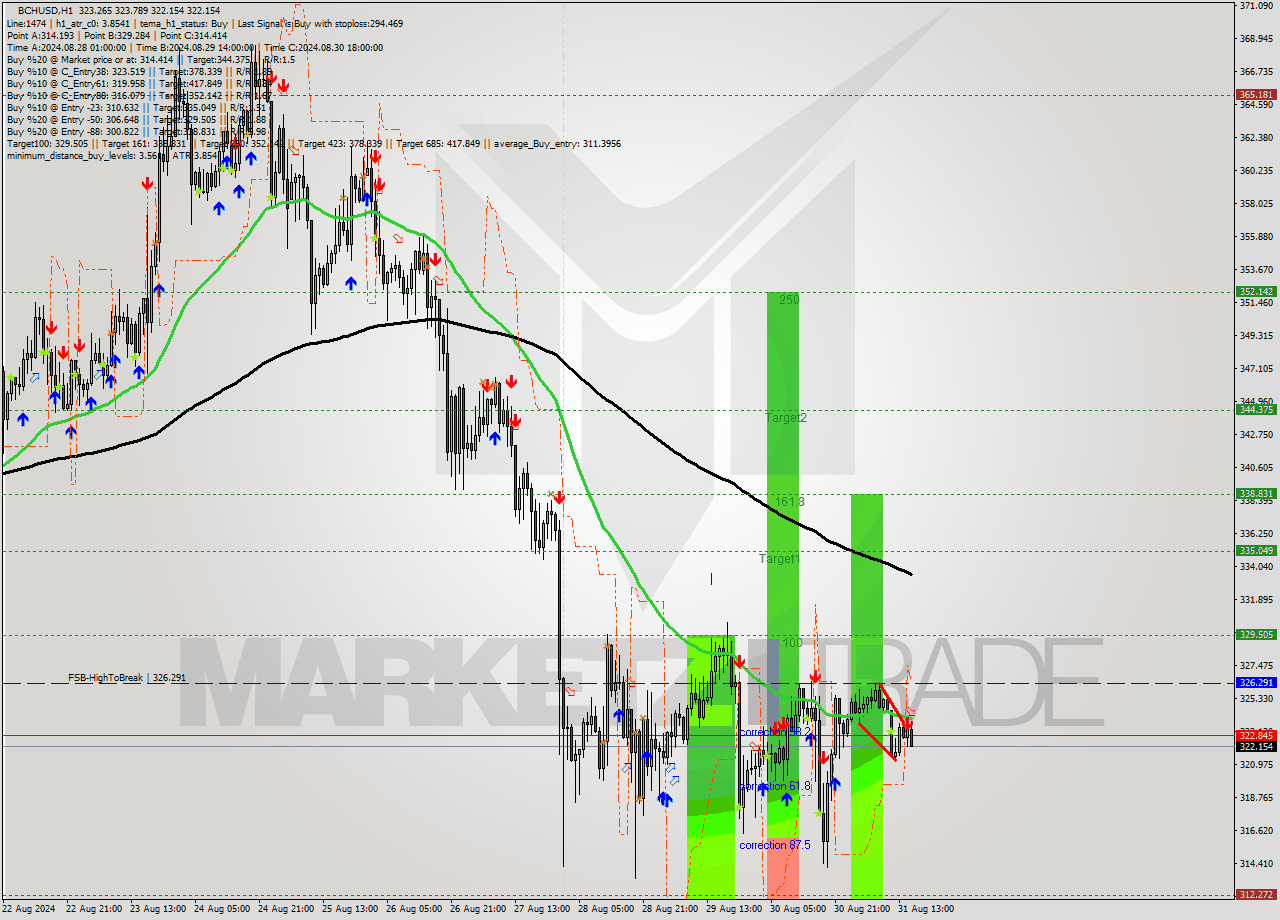This screenshot has width=1280, height=920.
Task: Click the 349.315 price axis label
Action: coord(1255,335)
